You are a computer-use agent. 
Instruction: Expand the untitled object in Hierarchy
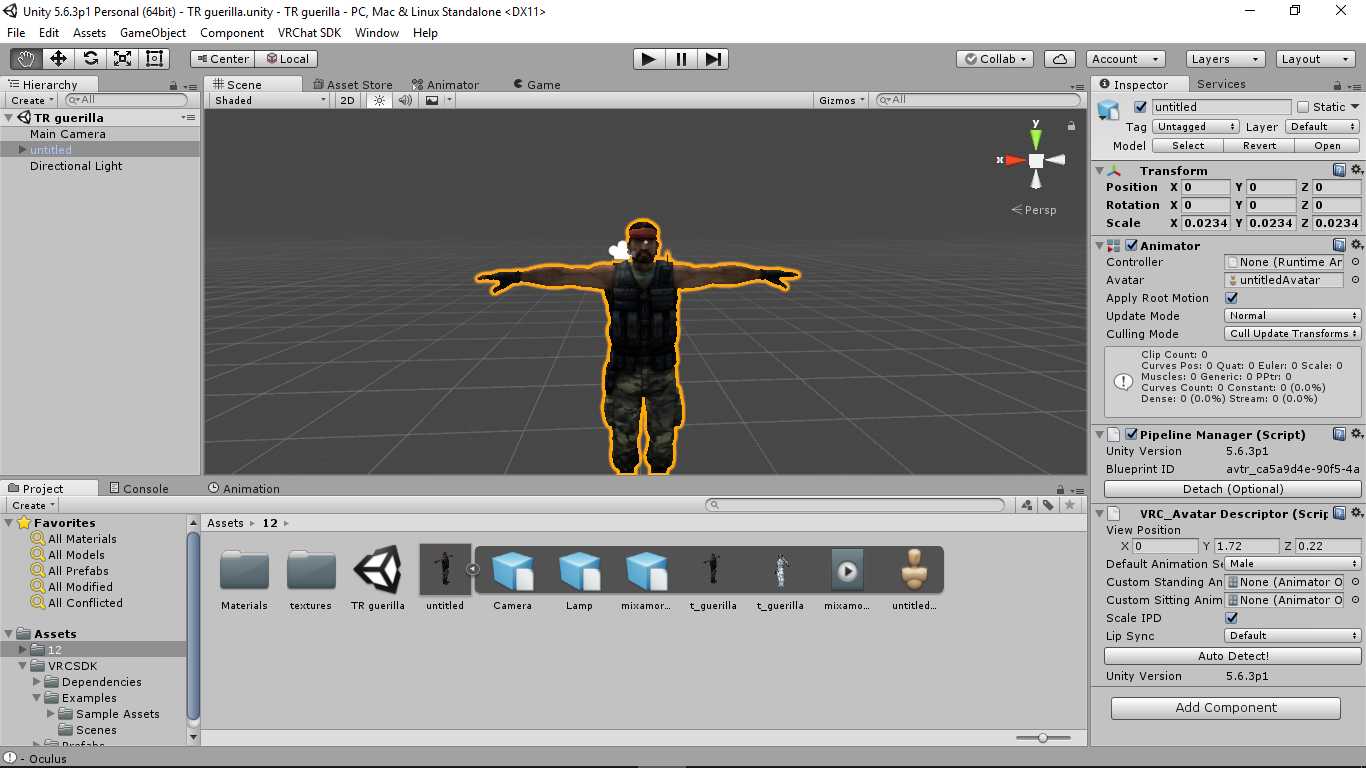[22, 150]
